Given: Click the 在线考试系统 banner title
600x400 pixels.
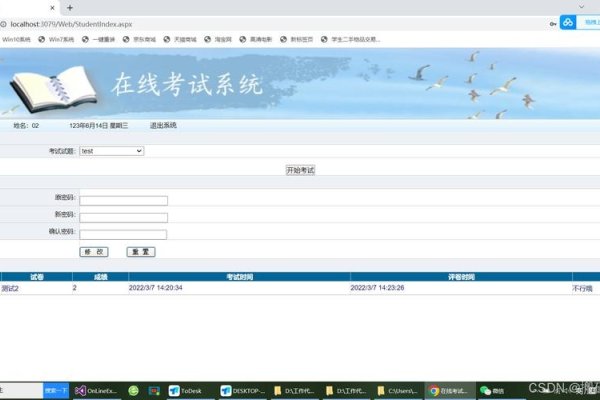Looking at the screenshot, I should pyautogui.click(x=188, y=85).
